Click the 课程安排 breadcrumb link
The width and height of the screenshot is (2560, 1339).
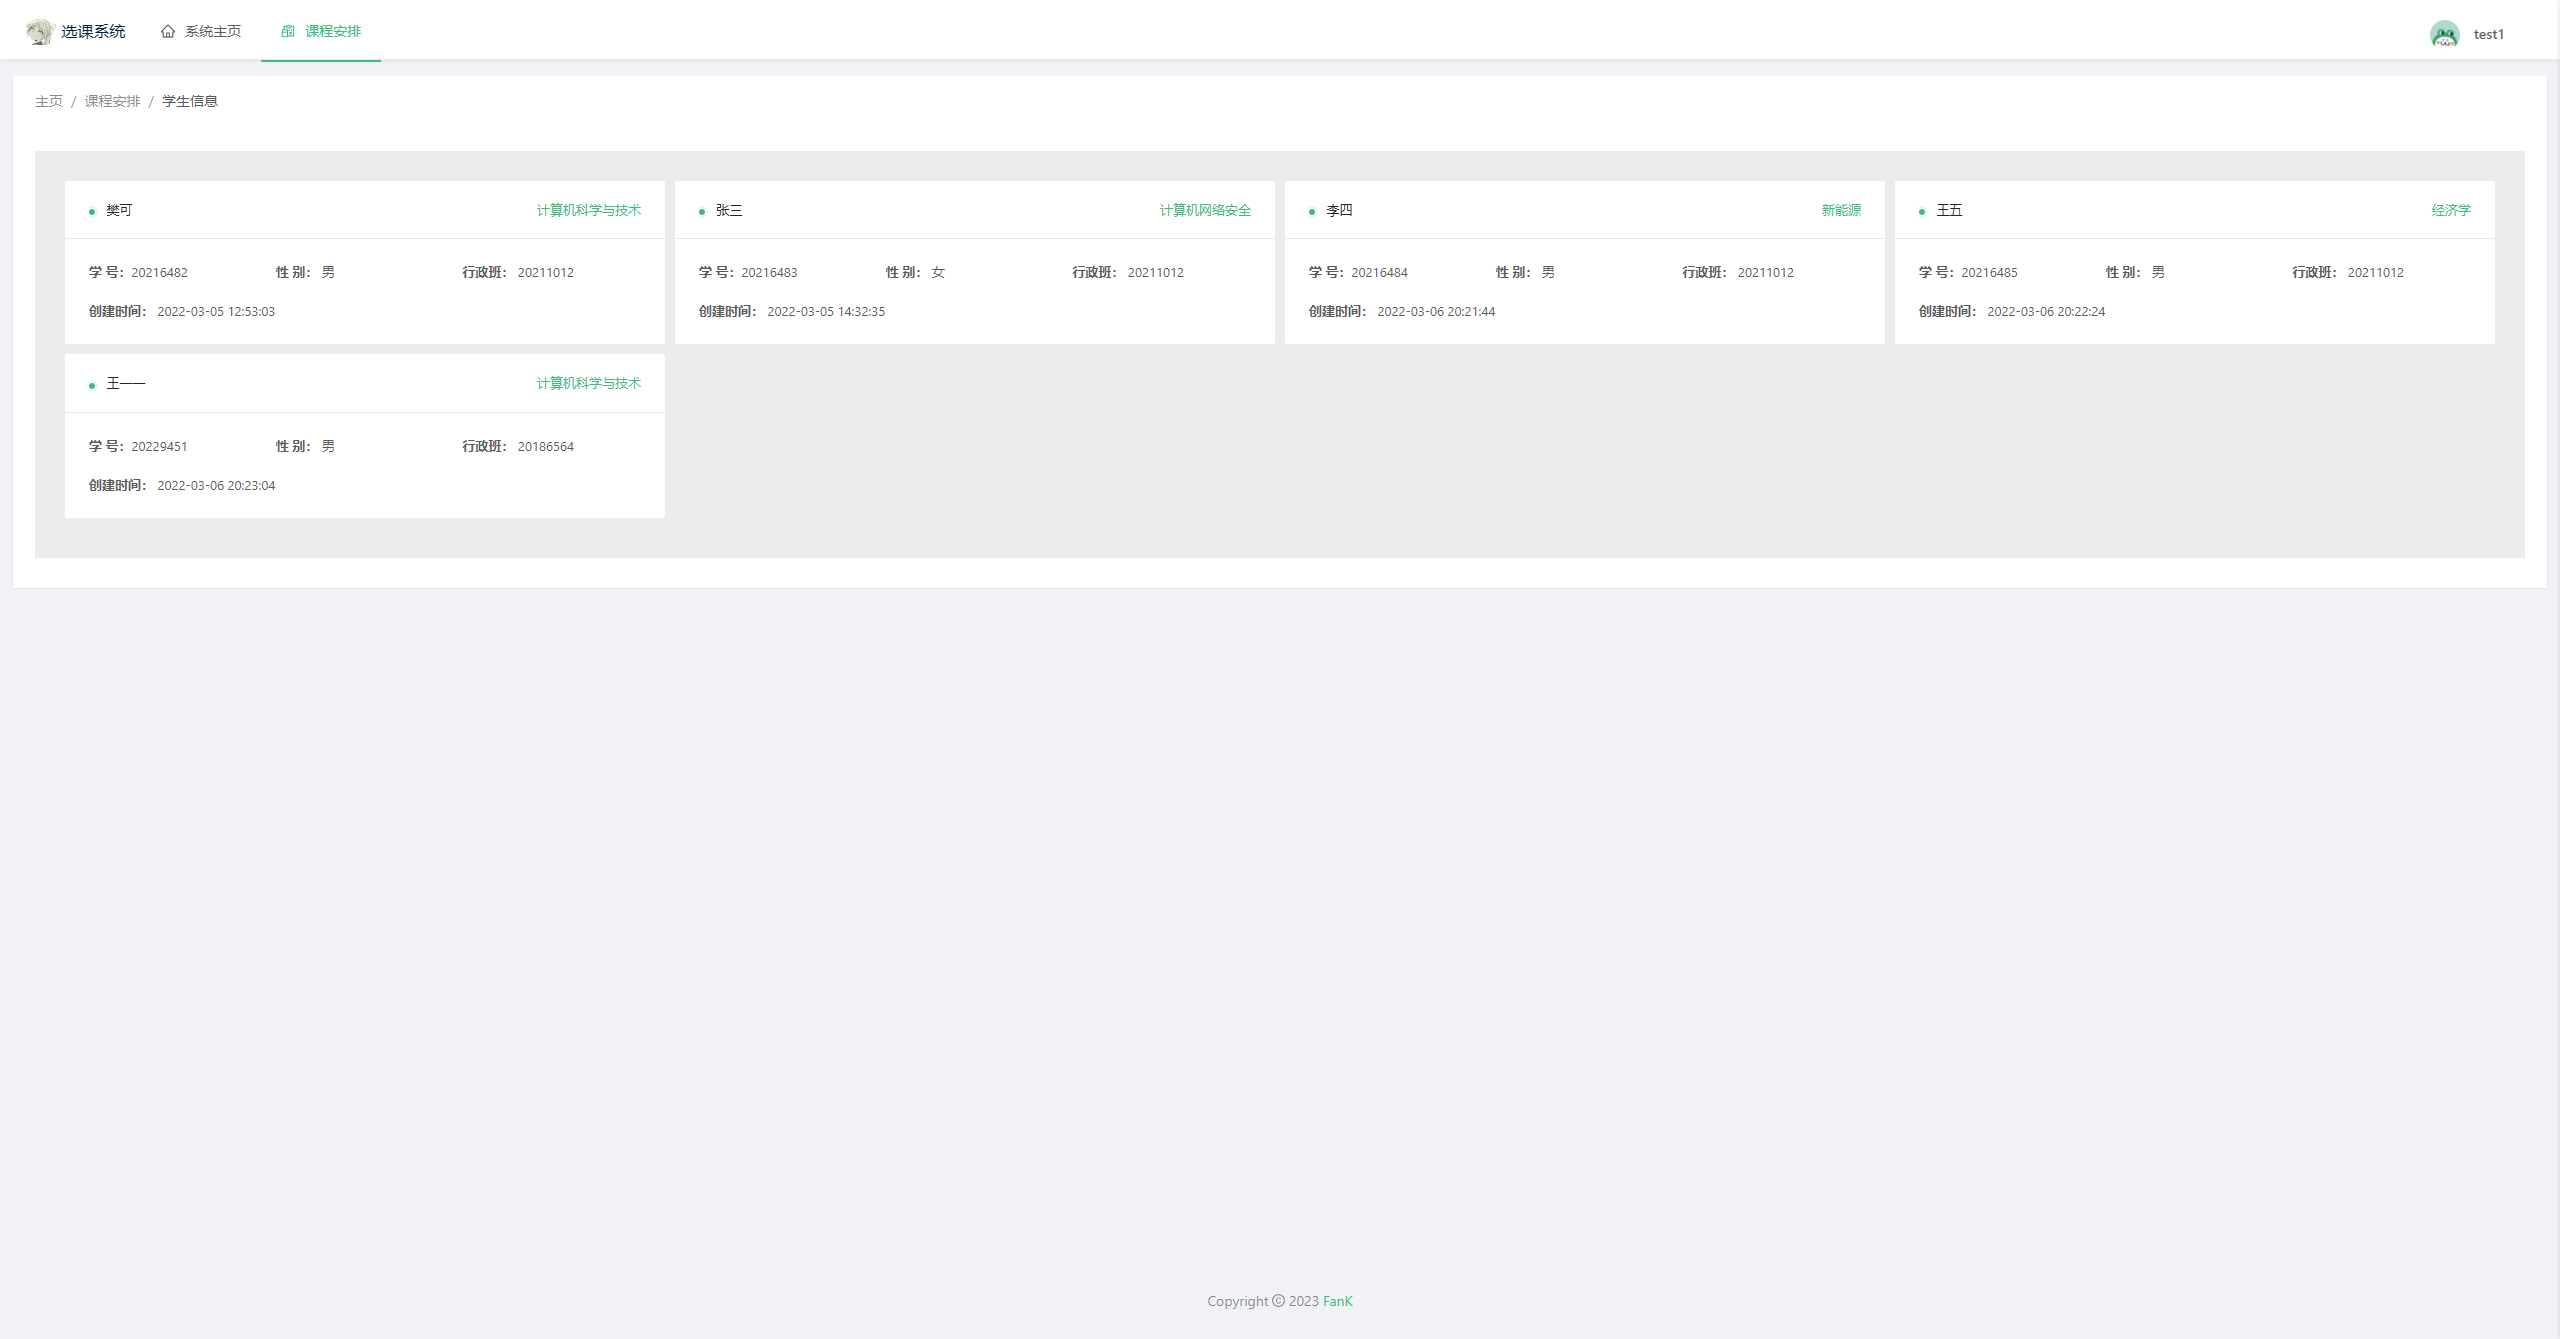coord(112,101)
